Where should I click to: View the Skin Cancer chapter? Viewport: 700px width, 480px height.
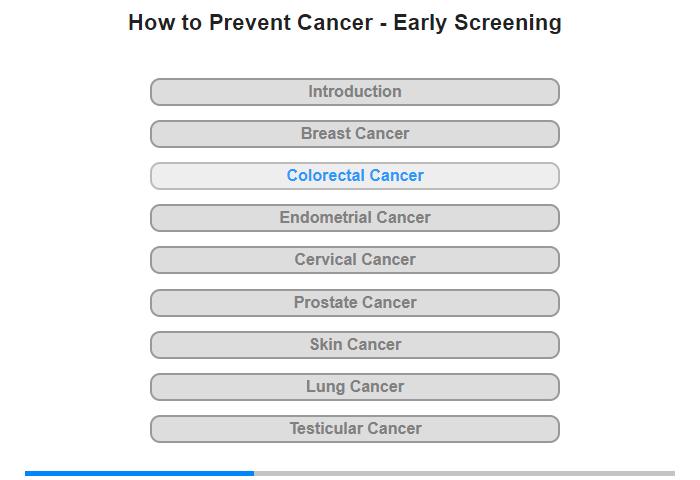[354, 345]
